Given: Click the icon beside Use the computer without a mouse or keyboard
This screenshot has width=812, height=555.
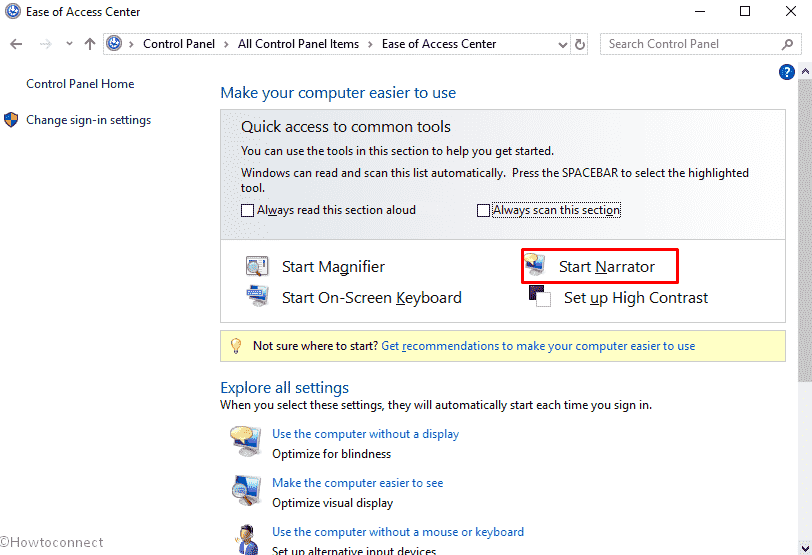Looking at the screenshot, I should pyautogui.click(x=247, y=539).
